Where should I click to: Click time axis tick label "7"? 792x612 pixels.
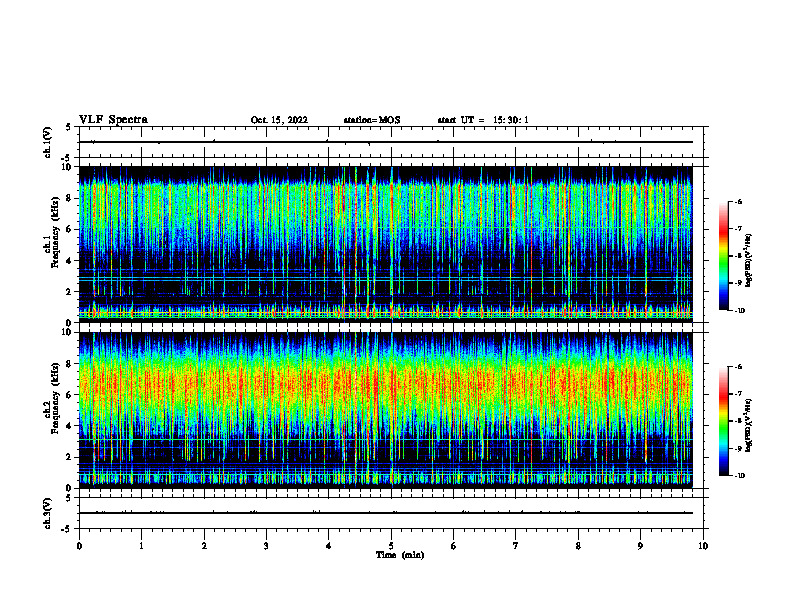(516, 546)
